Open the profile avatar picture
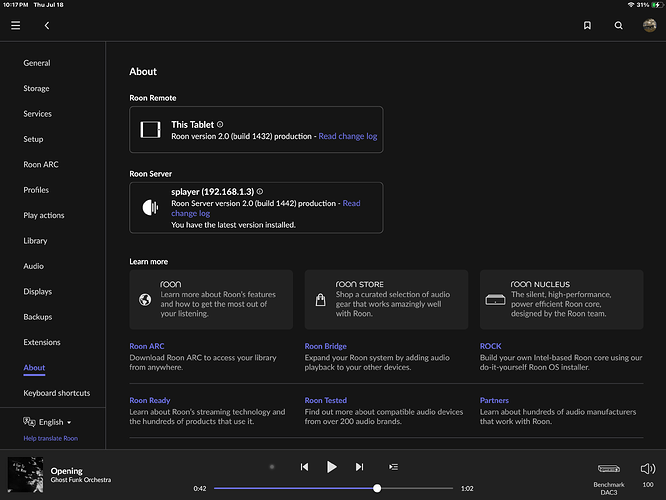This screenshot has width=666, height=500. click(649, 25)
